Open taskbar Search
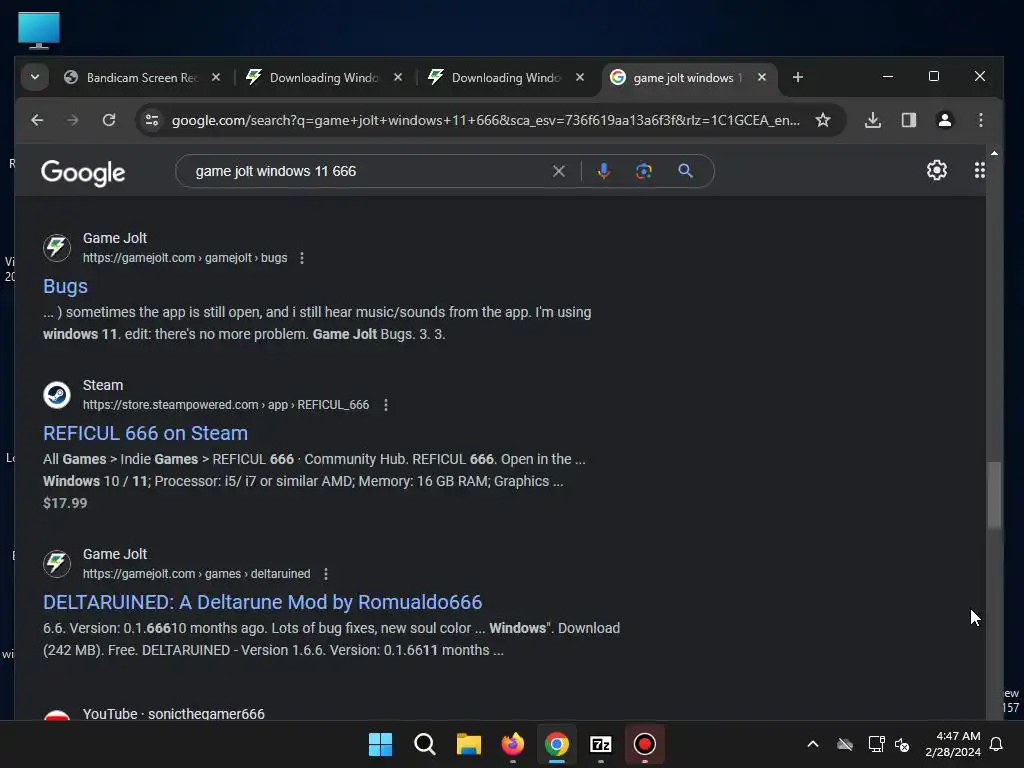This screenshot has height=768, width=1024. (x=424, y=744)
